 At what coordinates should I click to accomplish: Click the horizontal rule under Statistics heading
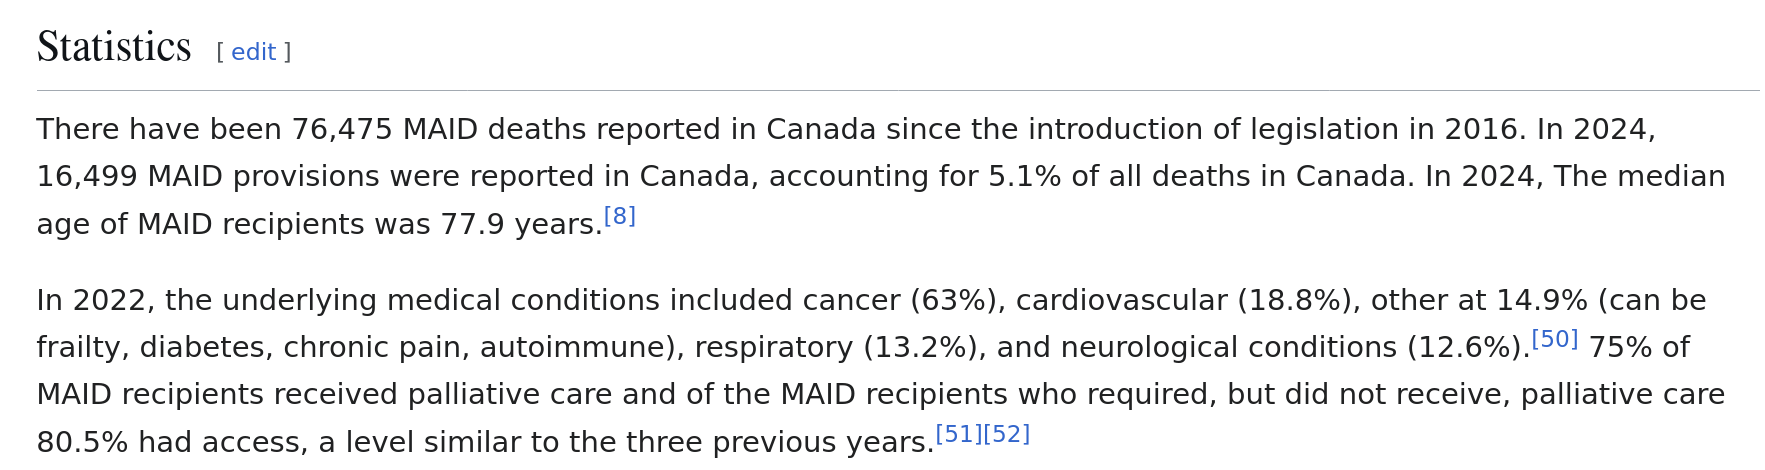pyautogui.click(x=898, y=91)
